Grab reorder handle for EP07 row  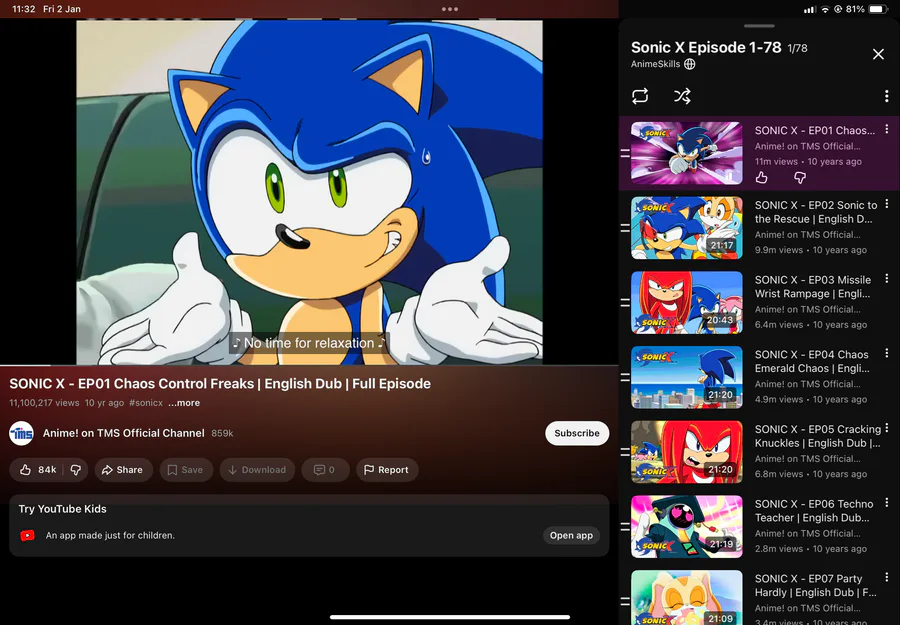[625, 601]
